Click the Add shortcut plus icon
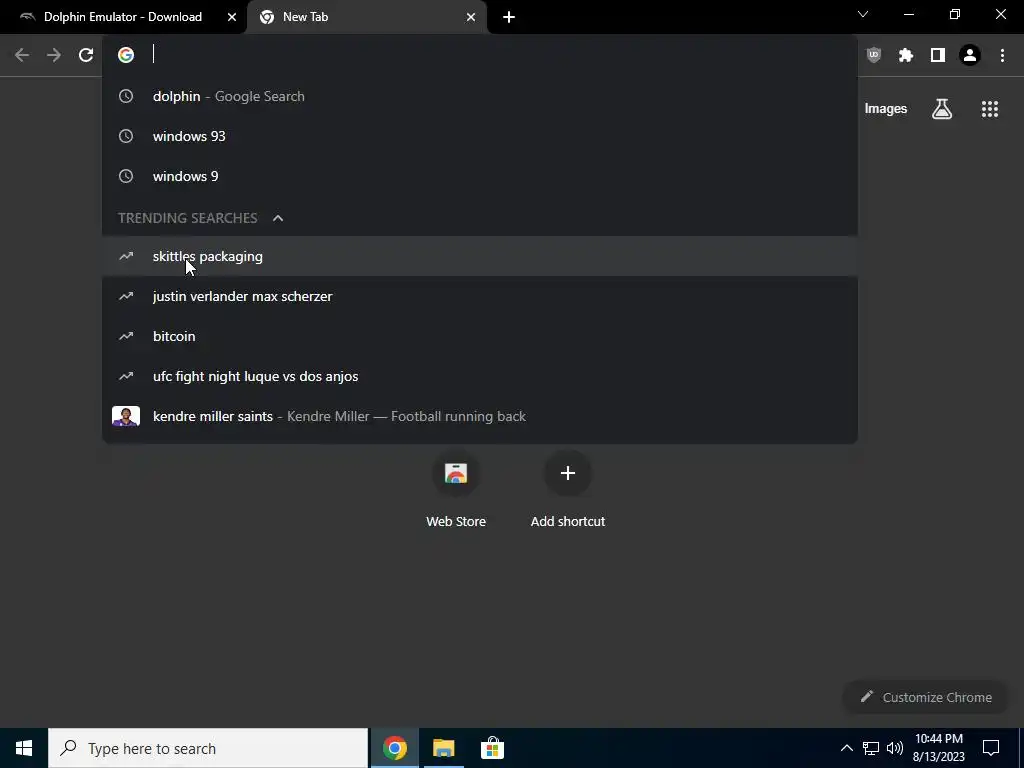Screen dimensions: 1024x768 568,473
